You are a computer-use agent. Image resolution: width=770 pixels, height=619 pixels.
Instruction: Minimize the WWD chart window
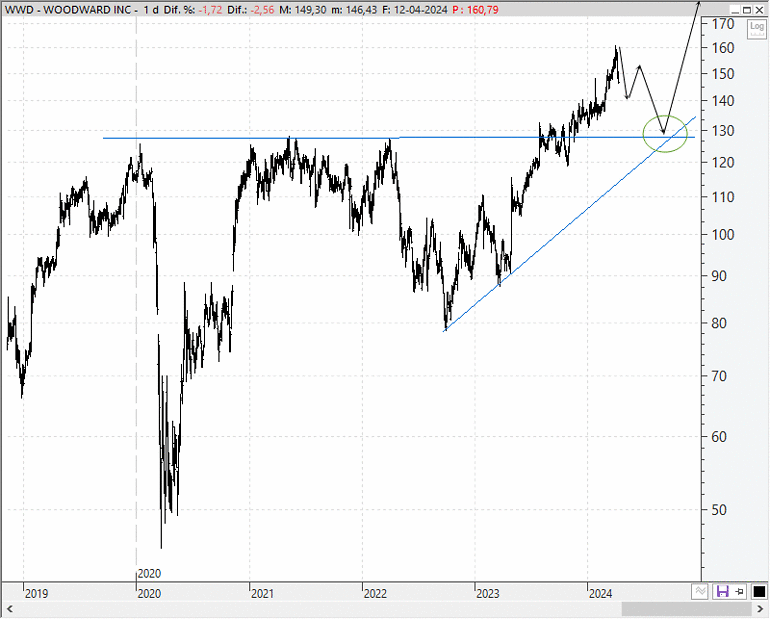click(x=735, y=10)
